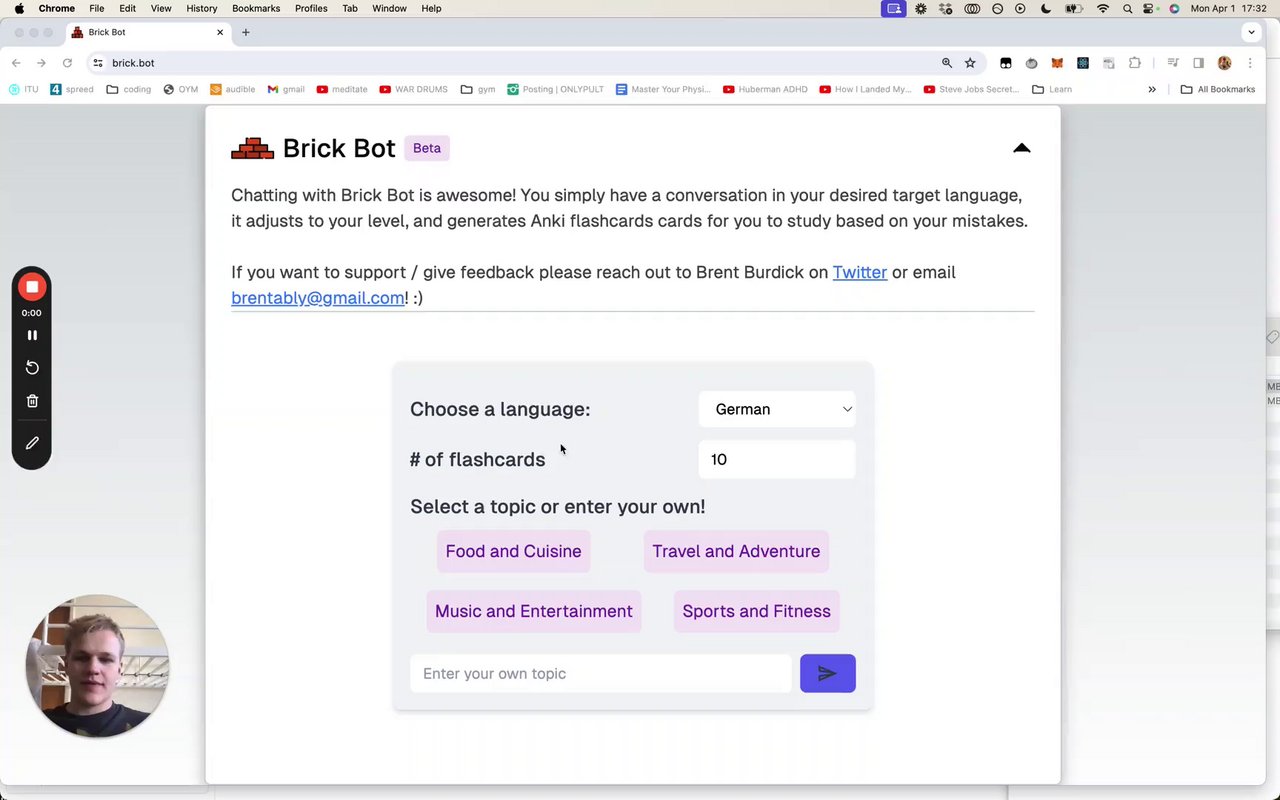The width and height of the screenshot is (1280, 800).
Task: Restart the recording
Action: pos(32,368)
